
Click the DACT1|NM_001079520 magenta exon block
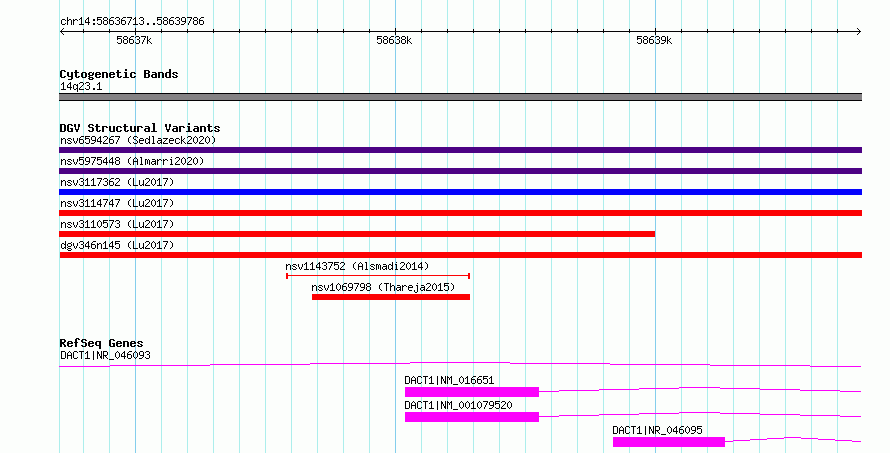472,417
